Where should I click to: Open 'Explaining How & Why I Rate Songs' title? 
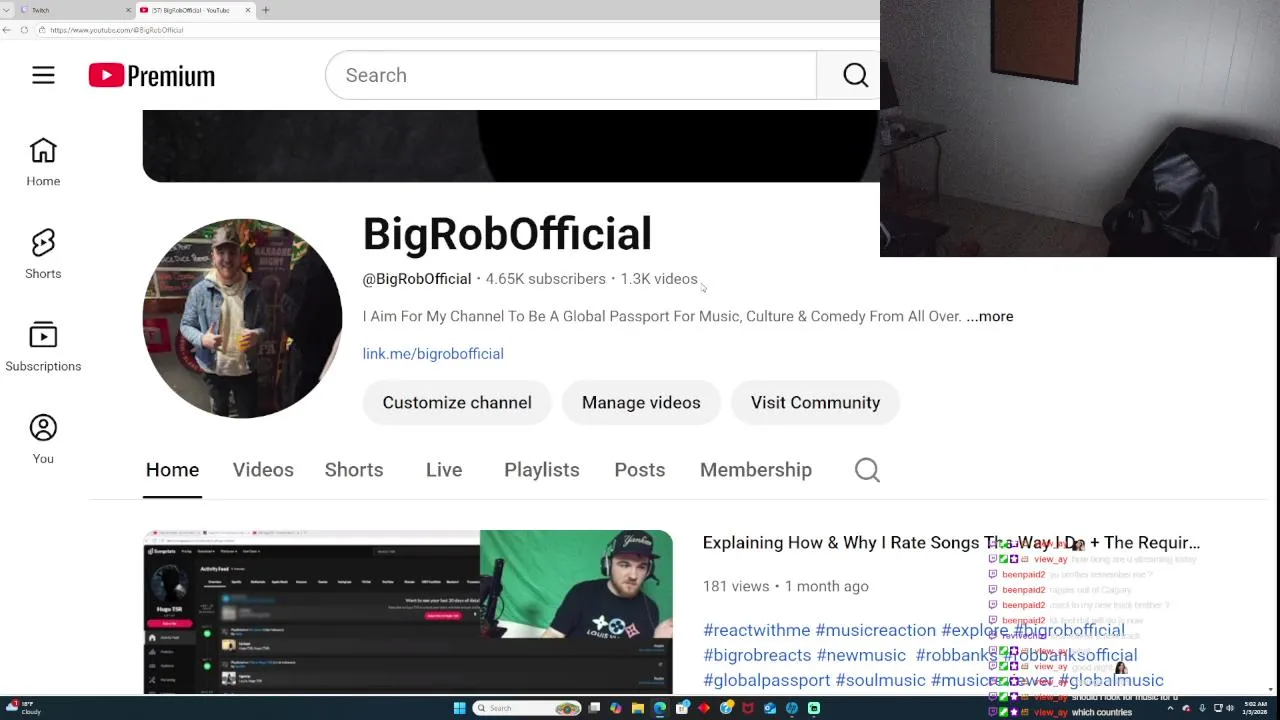tap(951, 543)
